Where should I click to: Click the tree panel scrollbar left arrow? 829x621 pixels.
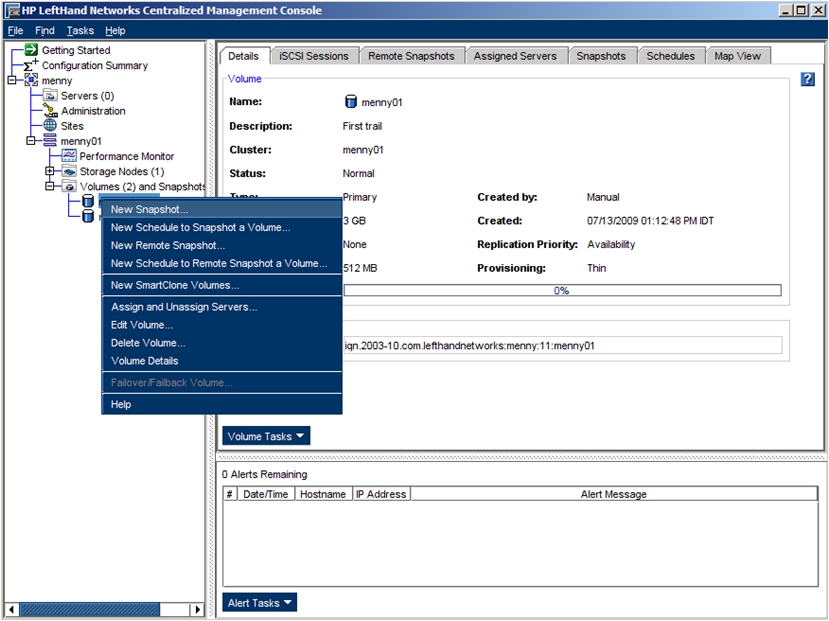tap(11, 609)
